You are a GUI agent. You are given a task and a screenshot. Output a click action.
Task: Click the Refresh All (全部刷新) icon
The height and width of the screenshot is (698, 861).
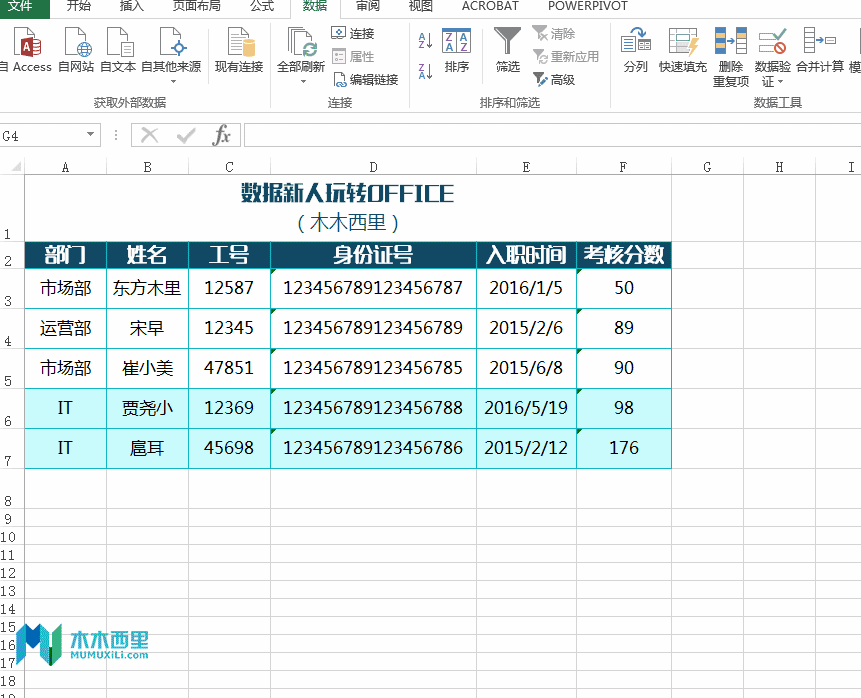301,43
